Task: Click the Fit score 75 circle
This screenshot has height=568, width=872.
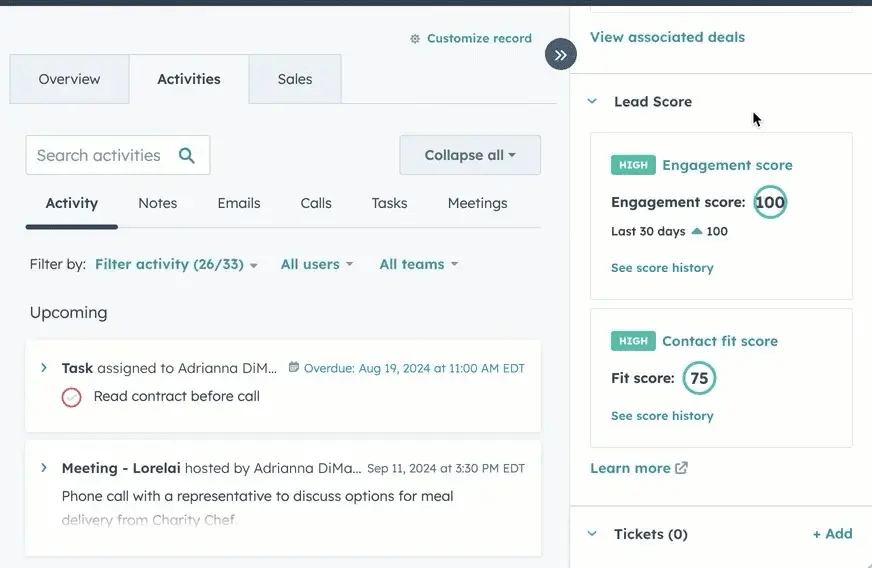Action: 699,378
